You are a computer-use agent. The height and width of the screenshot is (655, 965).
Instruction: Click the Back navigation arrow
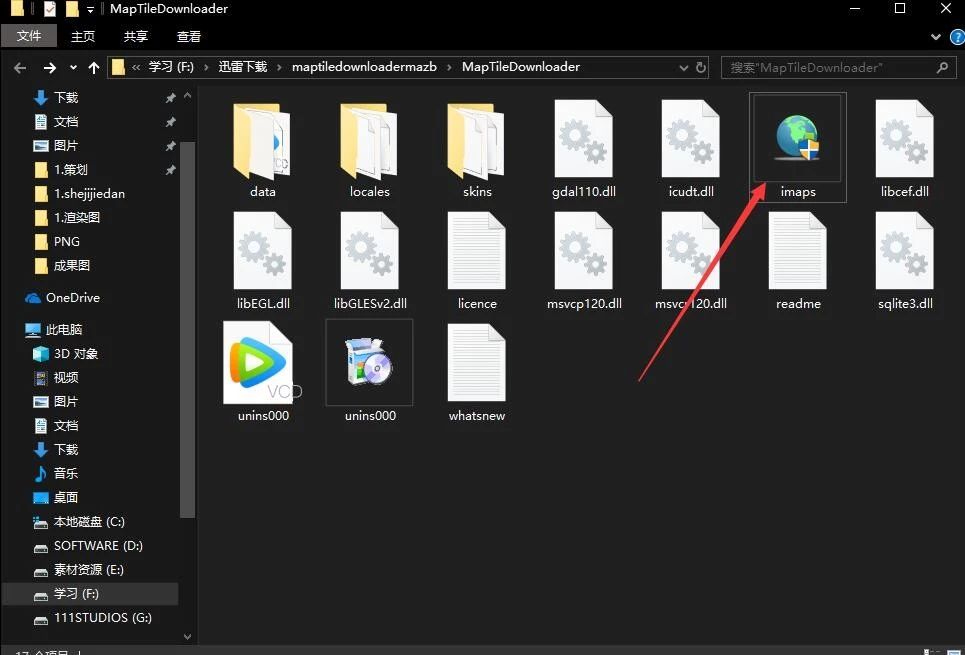(x=20, y=68)
